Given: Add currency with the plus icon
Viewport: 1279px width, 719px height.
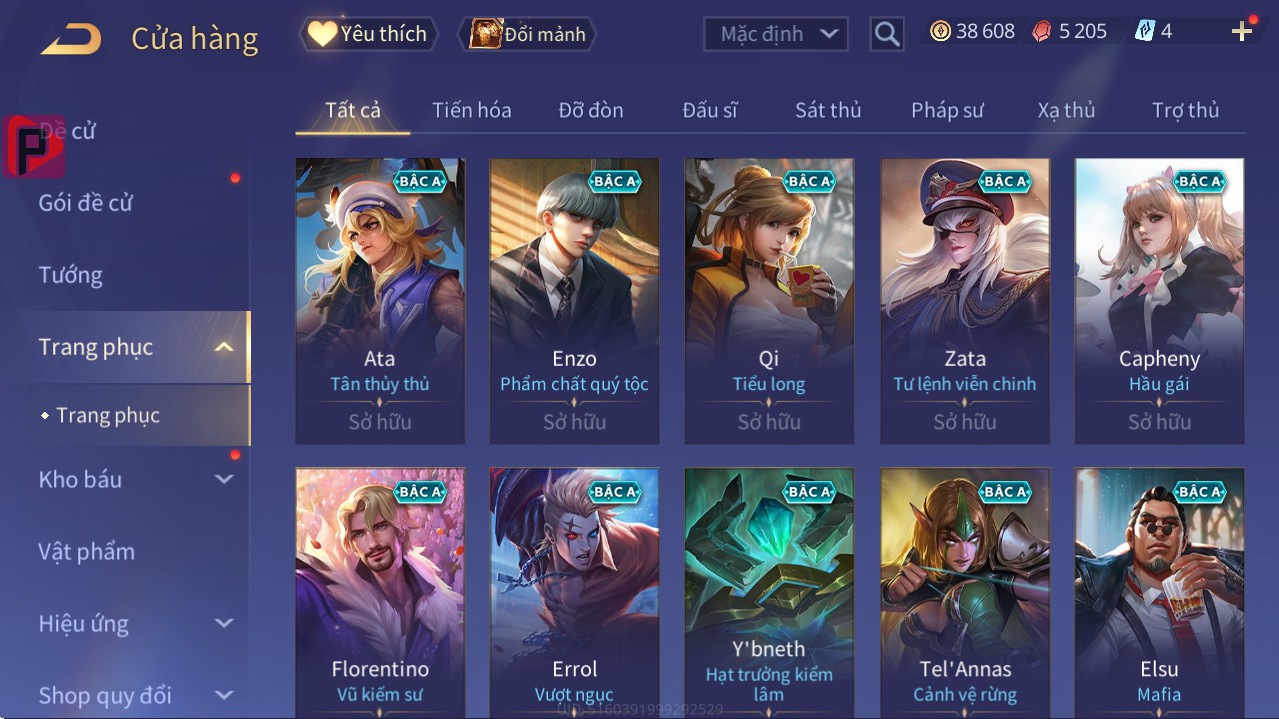Looking at the screenshot, I should 1242,32.
